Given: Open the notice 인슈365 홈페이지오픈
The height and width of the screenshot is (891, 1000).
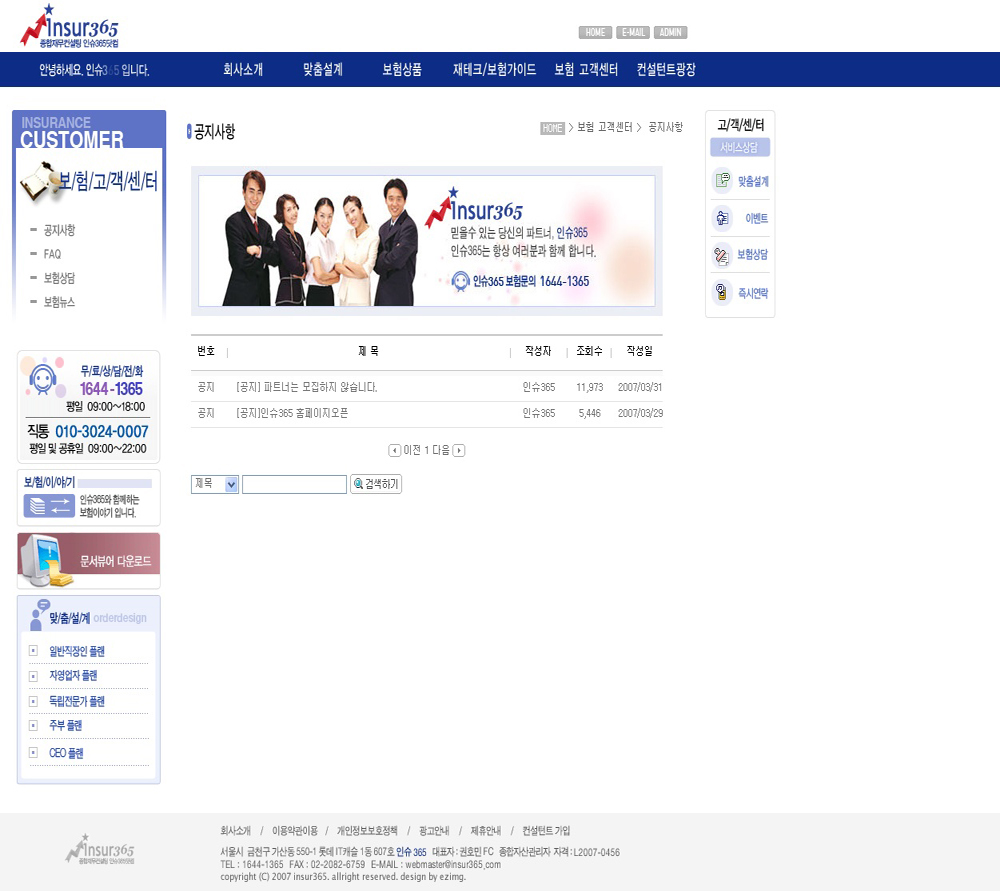Looking at the screenshot, I should point(292,413).
